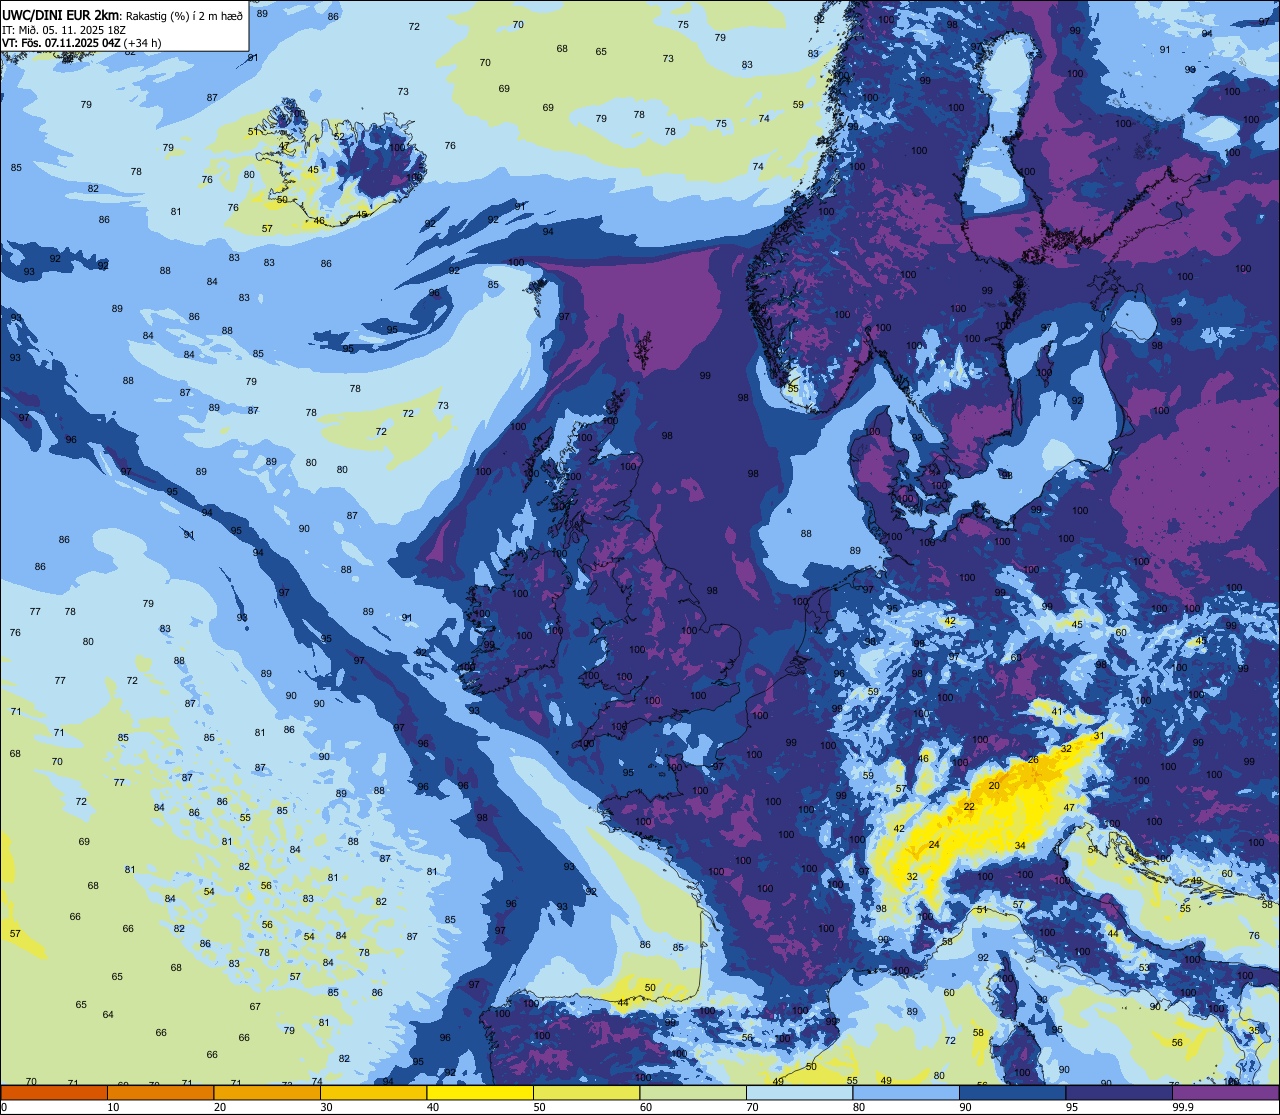Click the 10–20 orange legend swatch
This screenshot has width=1280, height=1115.
coord(160,1092)
